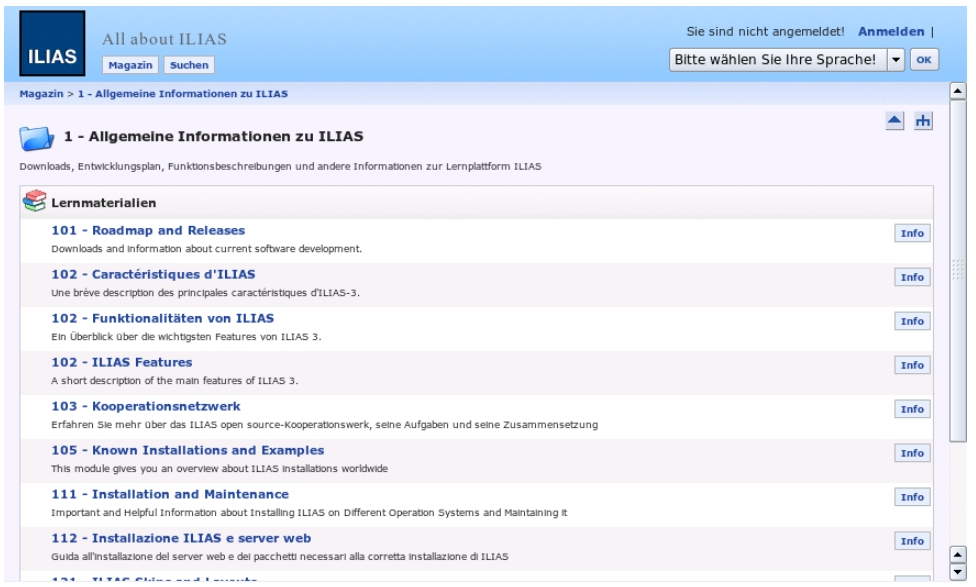The width and height of the screenshot is (976, 587).
Task: Open the tree view icon
Action: pyautogui.click(x=923, y=121)
